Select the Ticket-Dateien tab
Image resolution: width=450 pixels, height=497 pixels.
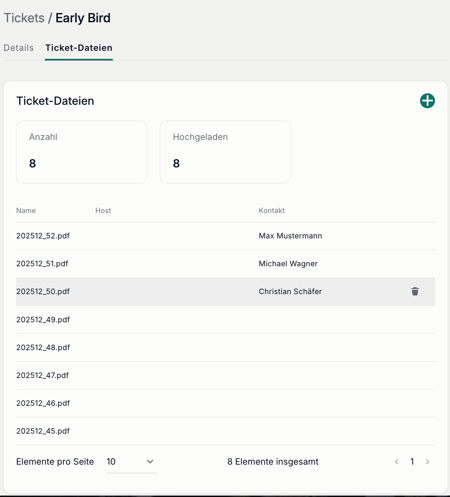click(79, 48)
